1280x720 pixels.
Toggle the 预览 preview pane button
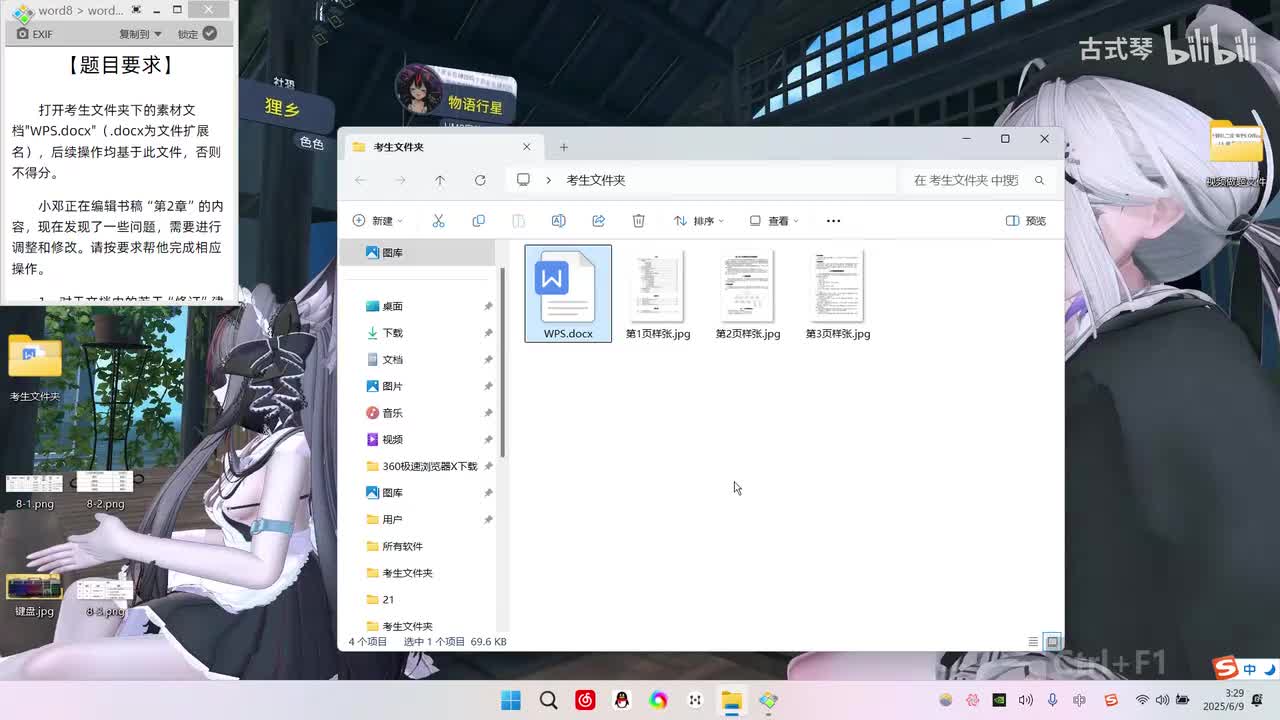[x=1026, y=220]
